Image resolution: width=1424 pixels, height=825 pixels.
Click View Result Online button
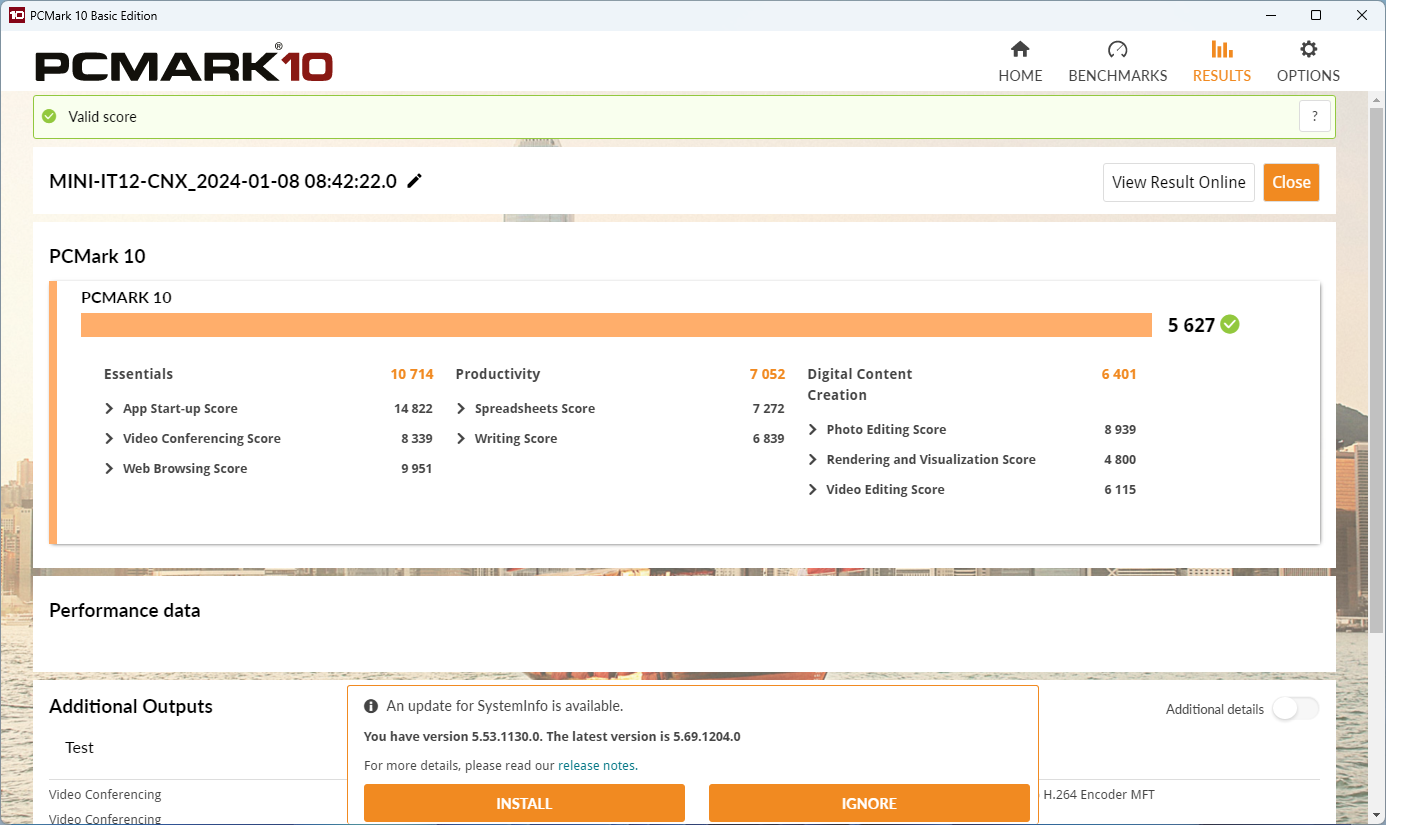point(1179,182)
